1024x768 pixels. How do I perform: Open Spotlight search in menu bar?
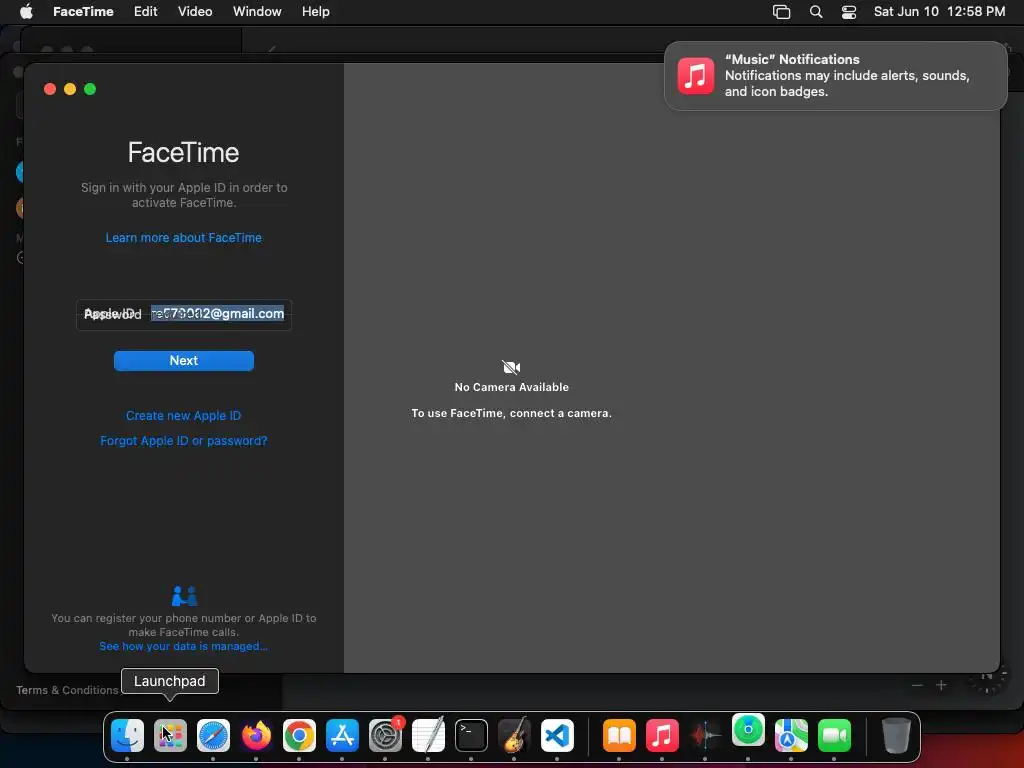click(x=816, y=12)
